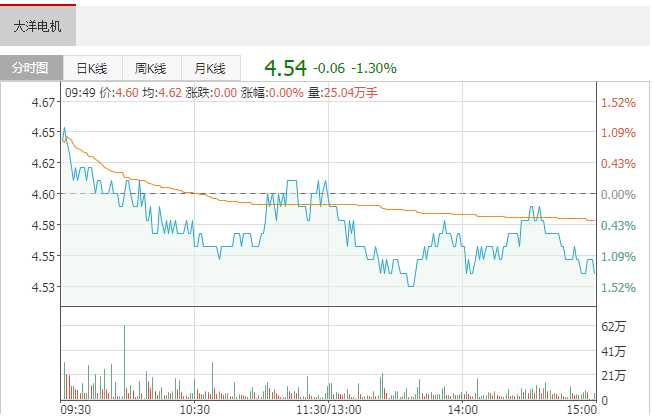This screenshot has height=419, width=652.
Task: Click the 4.58 price axis label
Action: [x=43, y=225]
